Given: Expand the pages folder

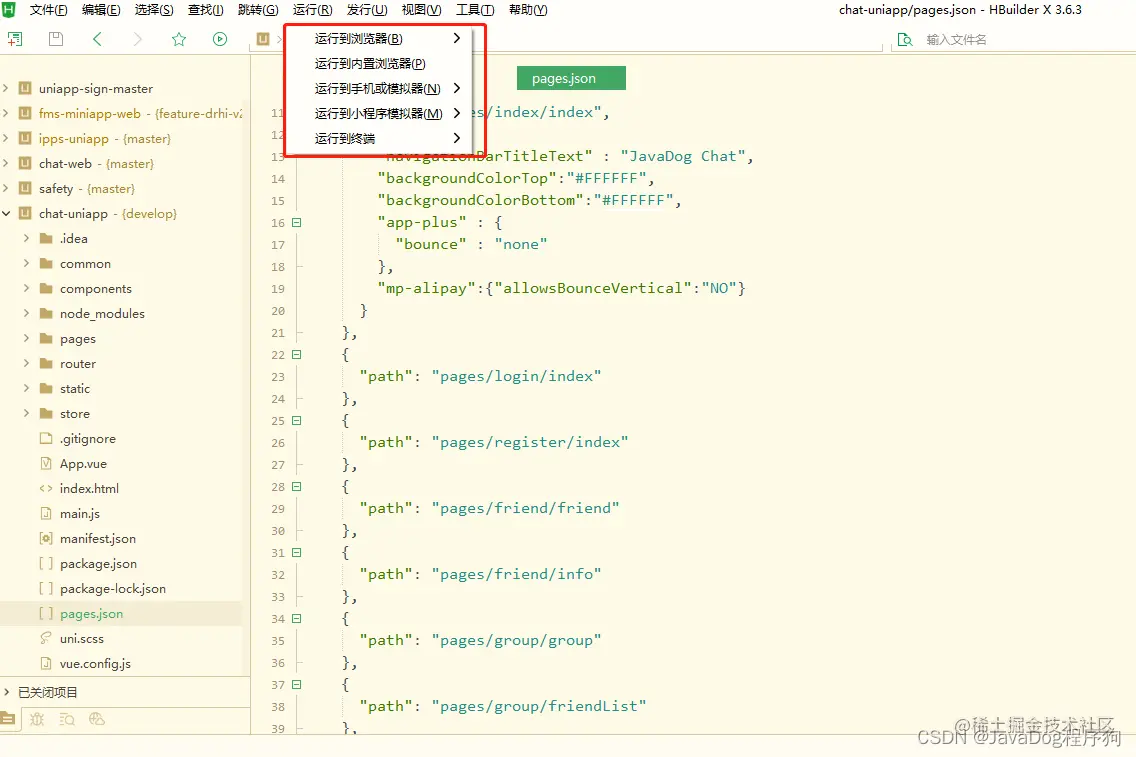Looking at the screenshot, I should [26, 338].
